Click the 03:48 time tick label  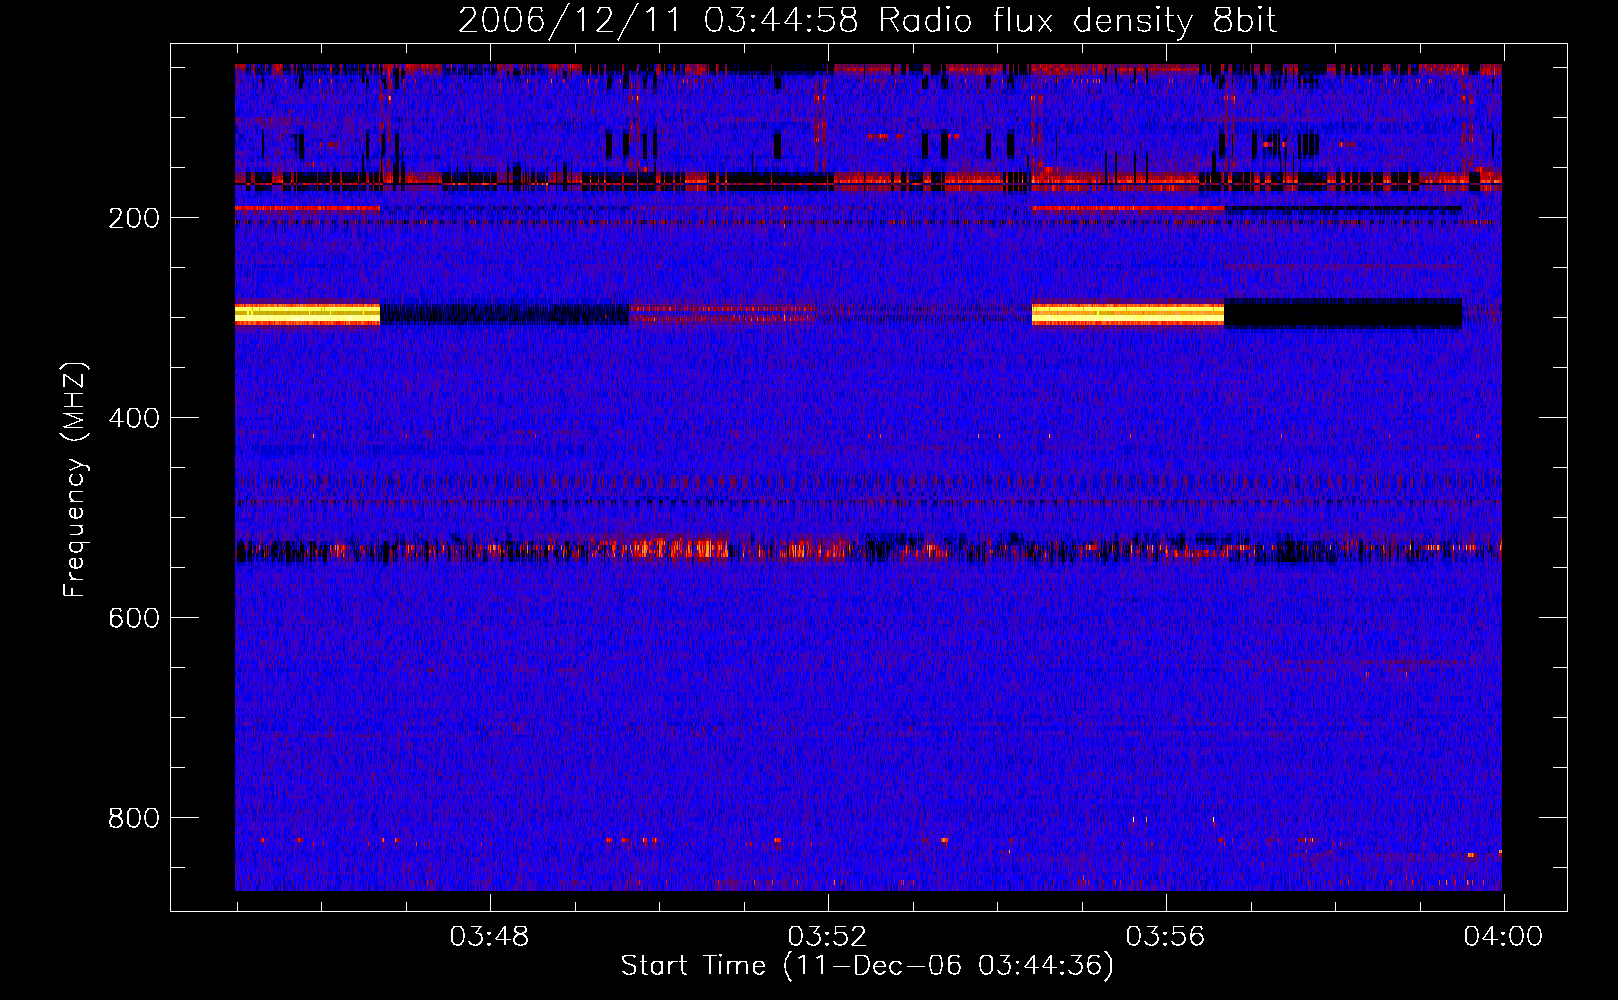(489, 937)
